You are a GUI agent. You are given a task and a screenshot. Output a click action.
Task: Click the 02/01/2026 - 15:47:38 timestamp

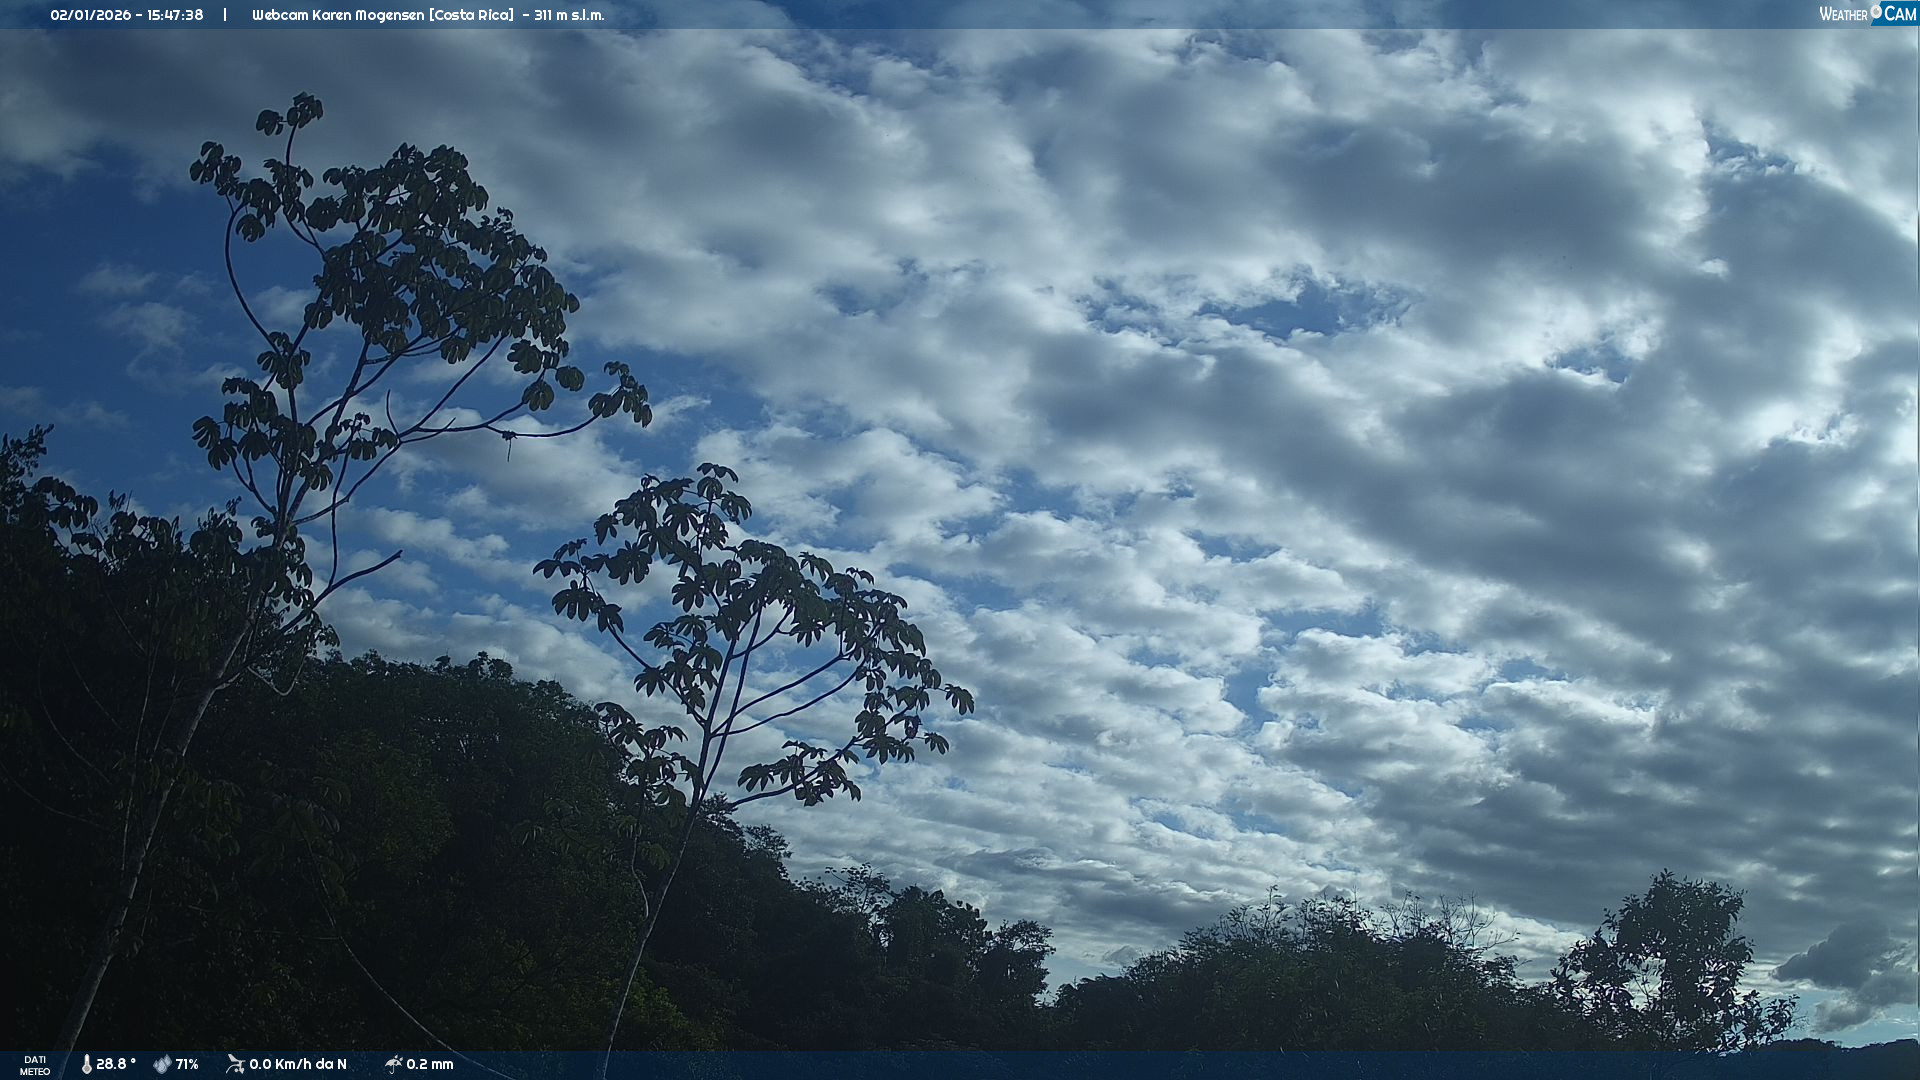coord(127,15)
